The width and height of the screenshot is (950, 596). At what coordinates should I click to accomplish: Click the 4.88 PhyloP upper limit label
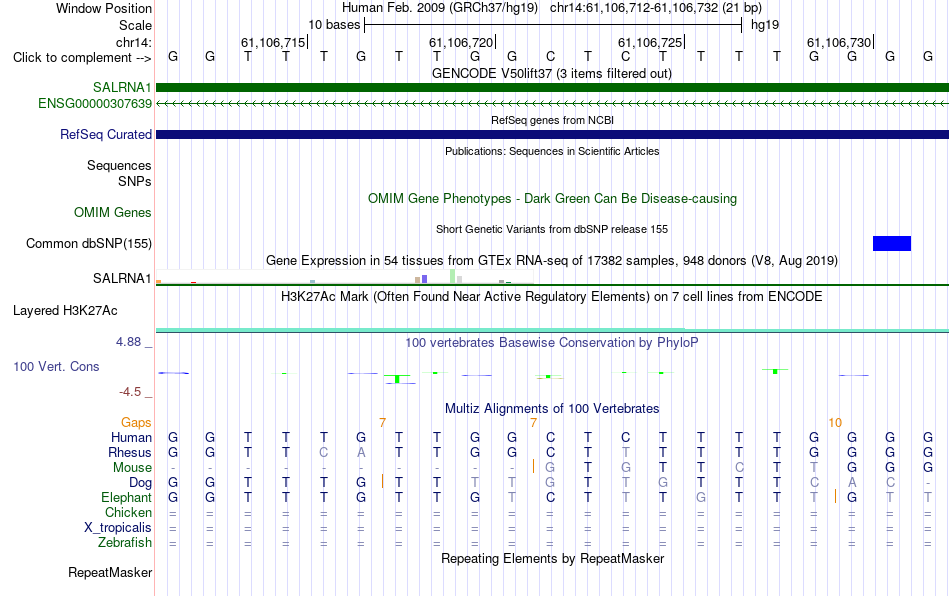tap(128, 342)
